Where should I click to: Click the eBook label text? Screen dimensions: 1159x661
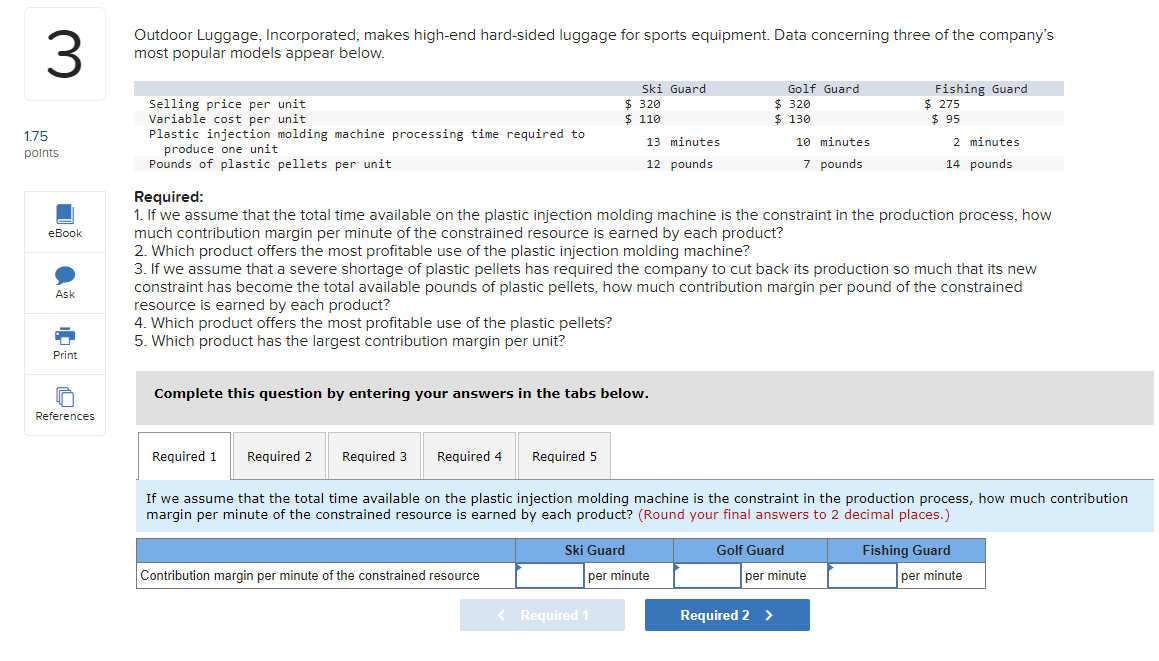point(65,233)
